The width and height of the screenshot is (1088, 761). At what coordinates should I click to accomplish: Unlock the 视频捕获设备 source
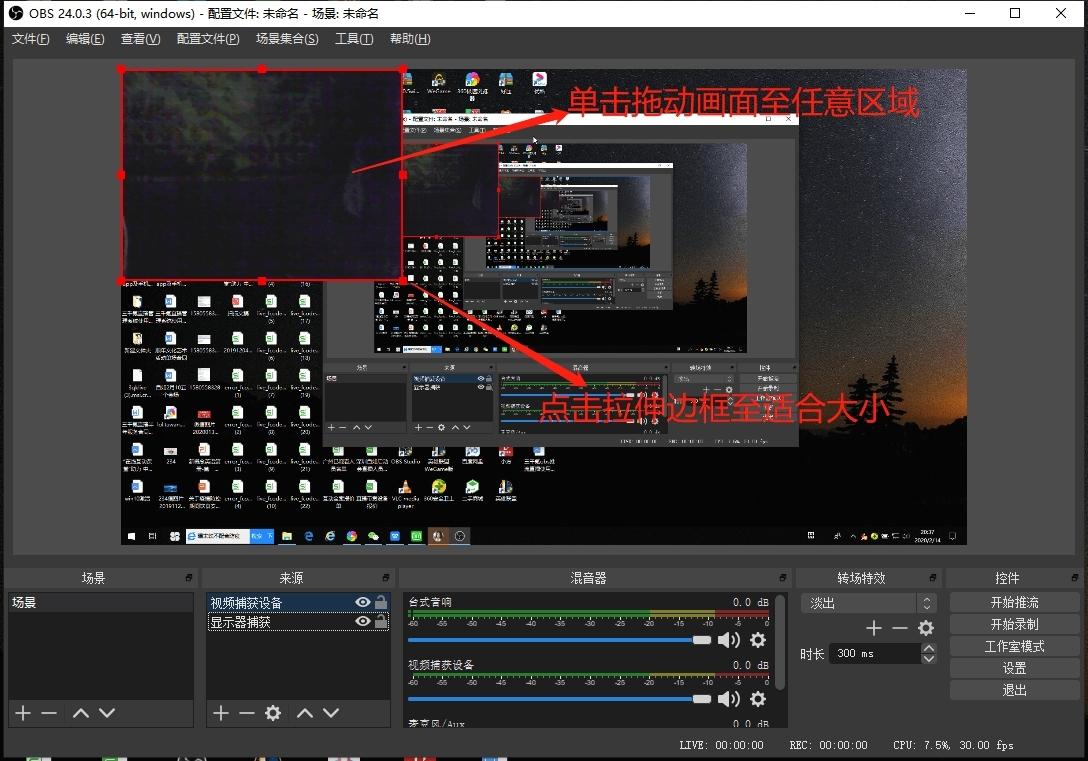[x=381, y=603]
